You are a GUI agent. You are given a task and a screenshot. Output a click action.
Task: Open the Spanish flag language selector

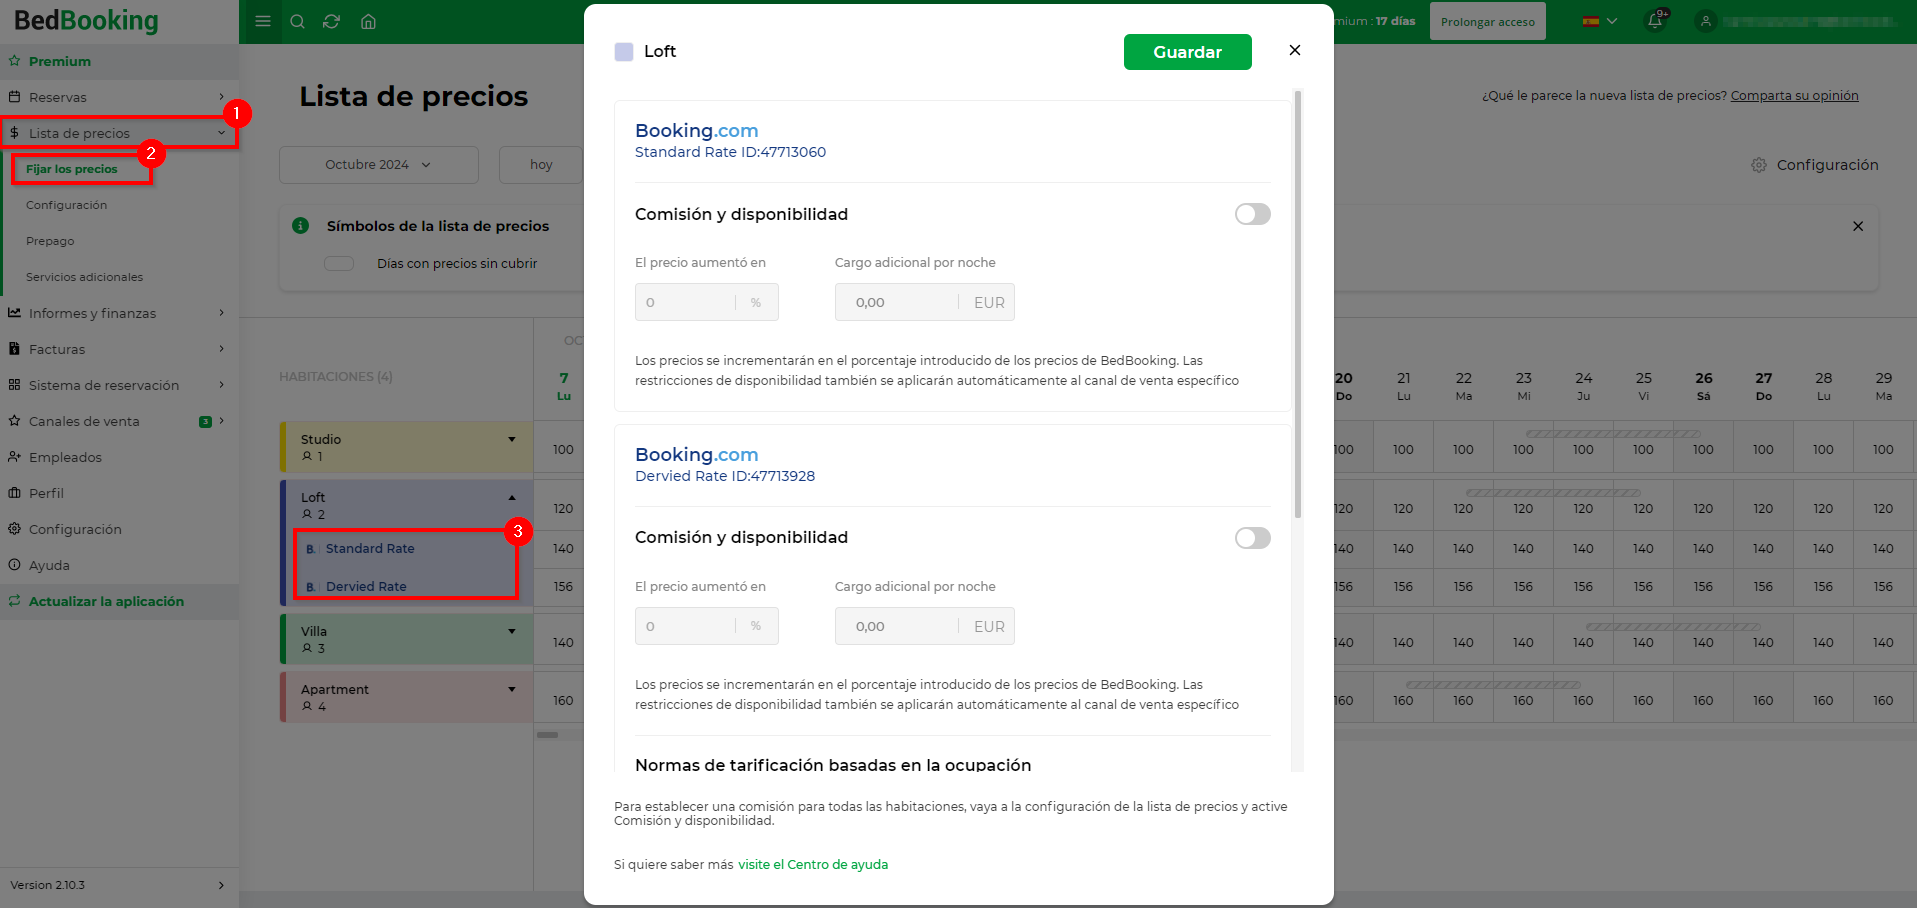1599,21
